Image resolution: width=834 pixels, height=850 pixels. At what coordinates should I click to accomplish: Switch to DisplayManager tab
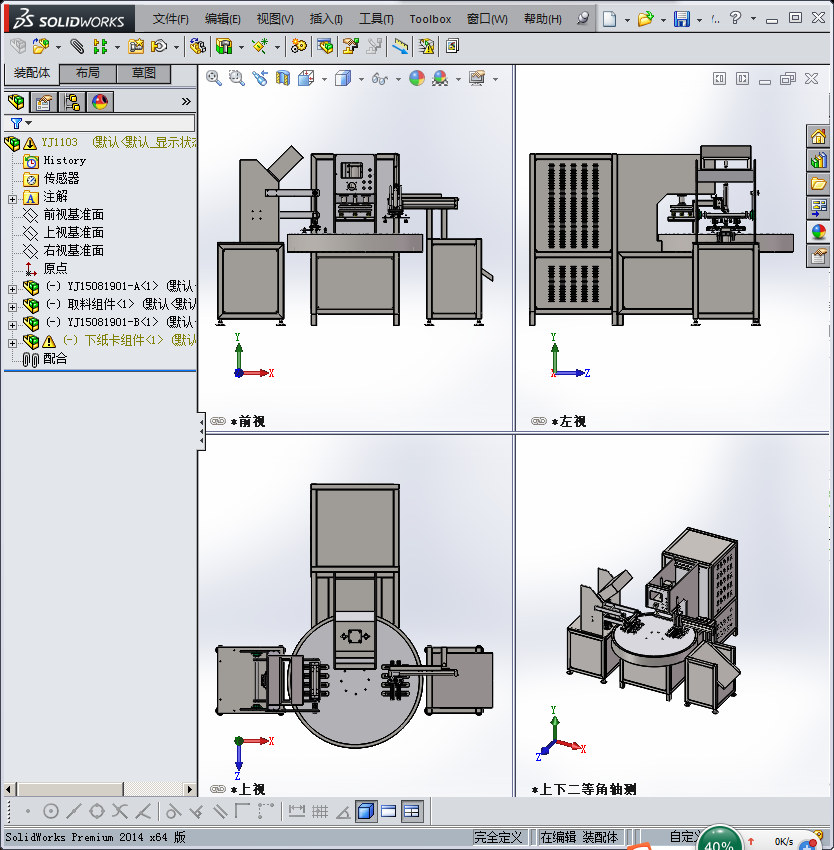point(100,102)
